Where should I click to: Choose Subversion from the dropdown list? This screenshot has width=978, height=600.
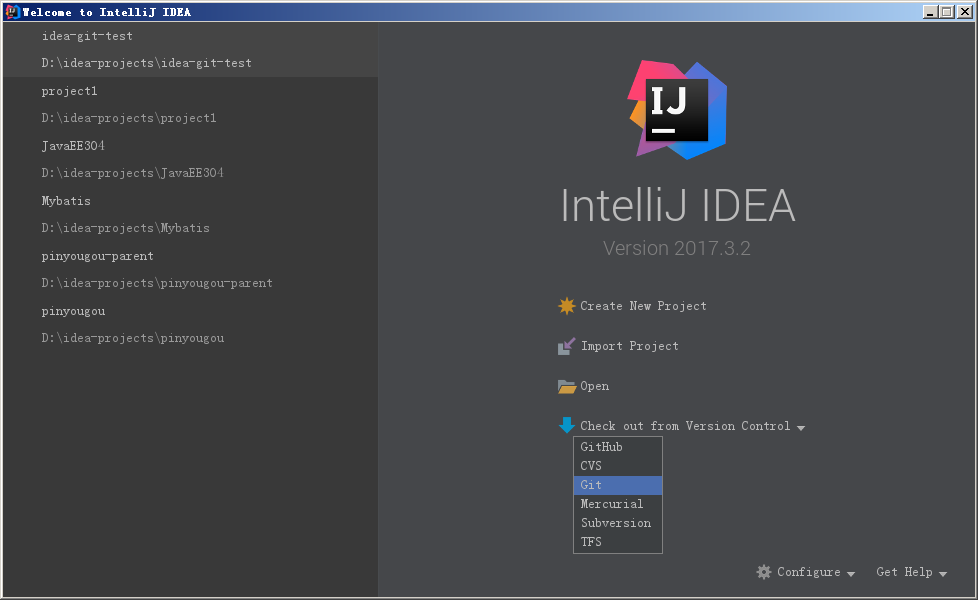click(x=617, y=523)
